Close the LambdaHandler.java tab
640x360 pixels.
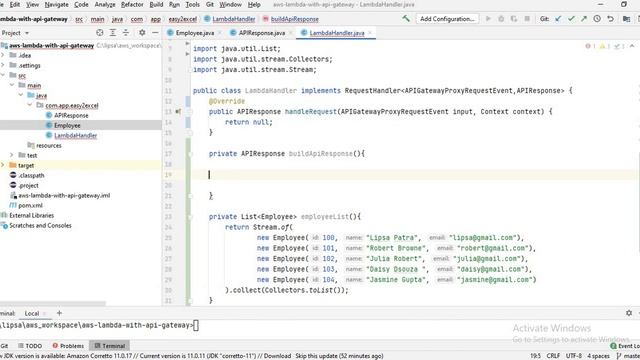(370, 33)
